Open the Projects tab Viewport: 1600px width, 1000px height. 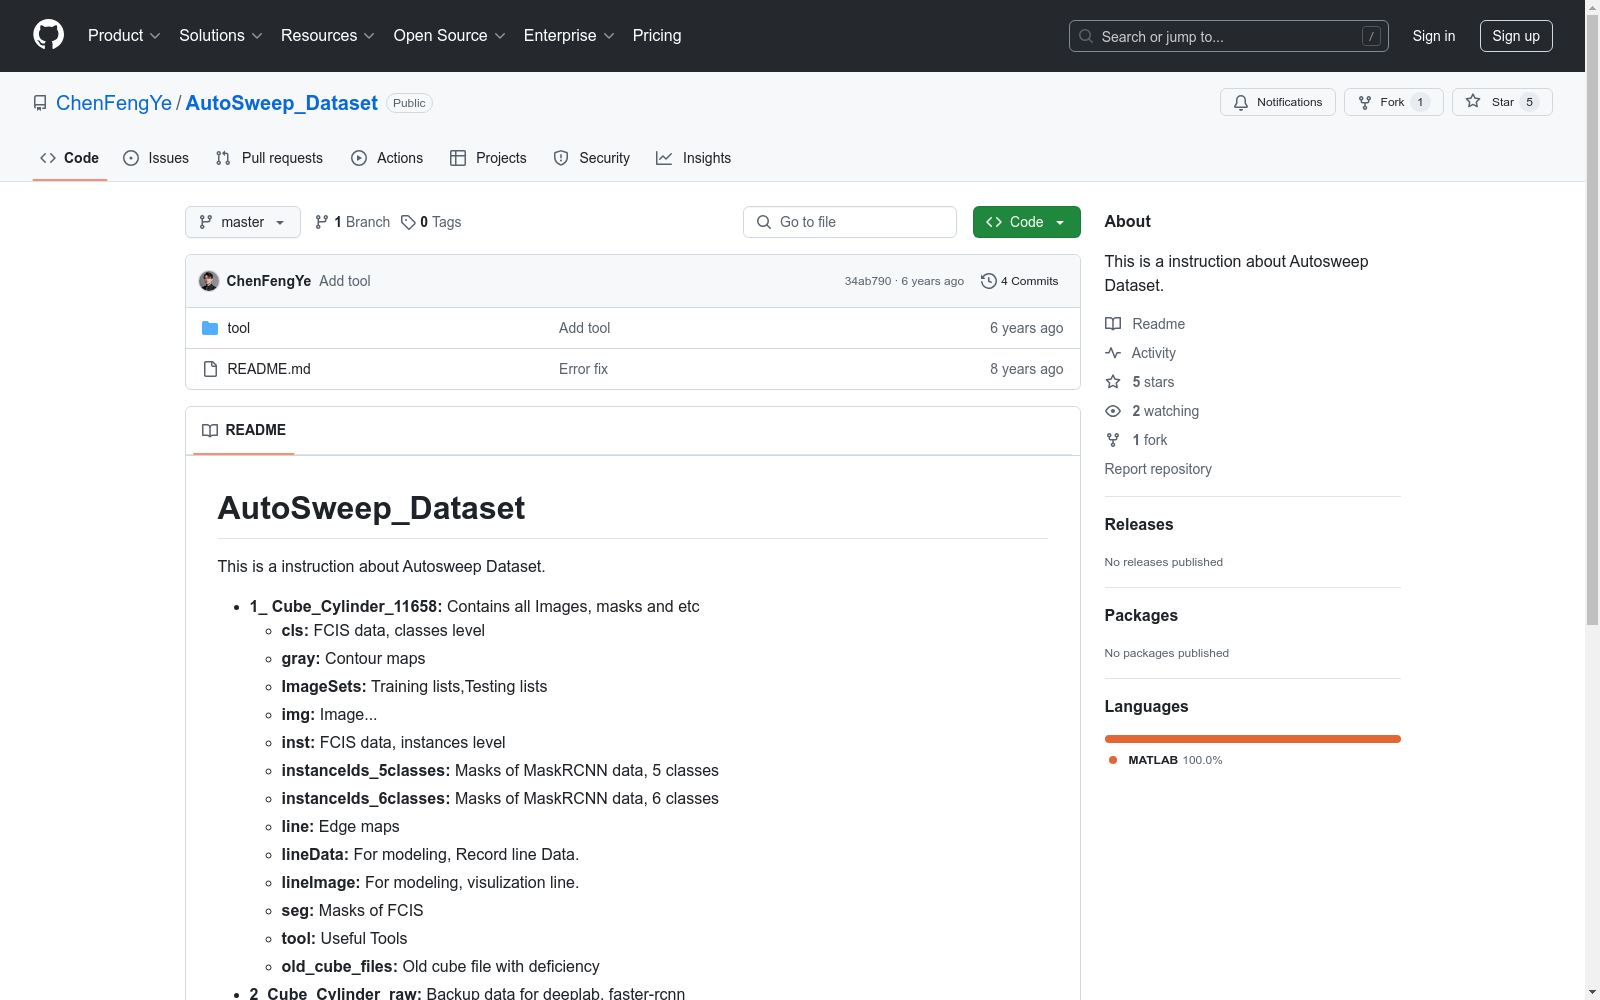(x=488, y=158)
